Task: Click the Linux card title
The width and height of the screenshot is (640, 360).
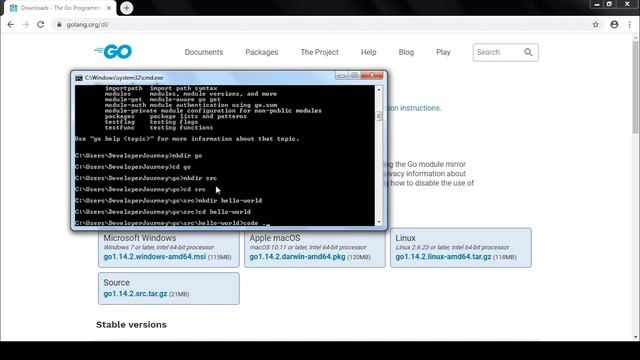Action: (405, 238)
